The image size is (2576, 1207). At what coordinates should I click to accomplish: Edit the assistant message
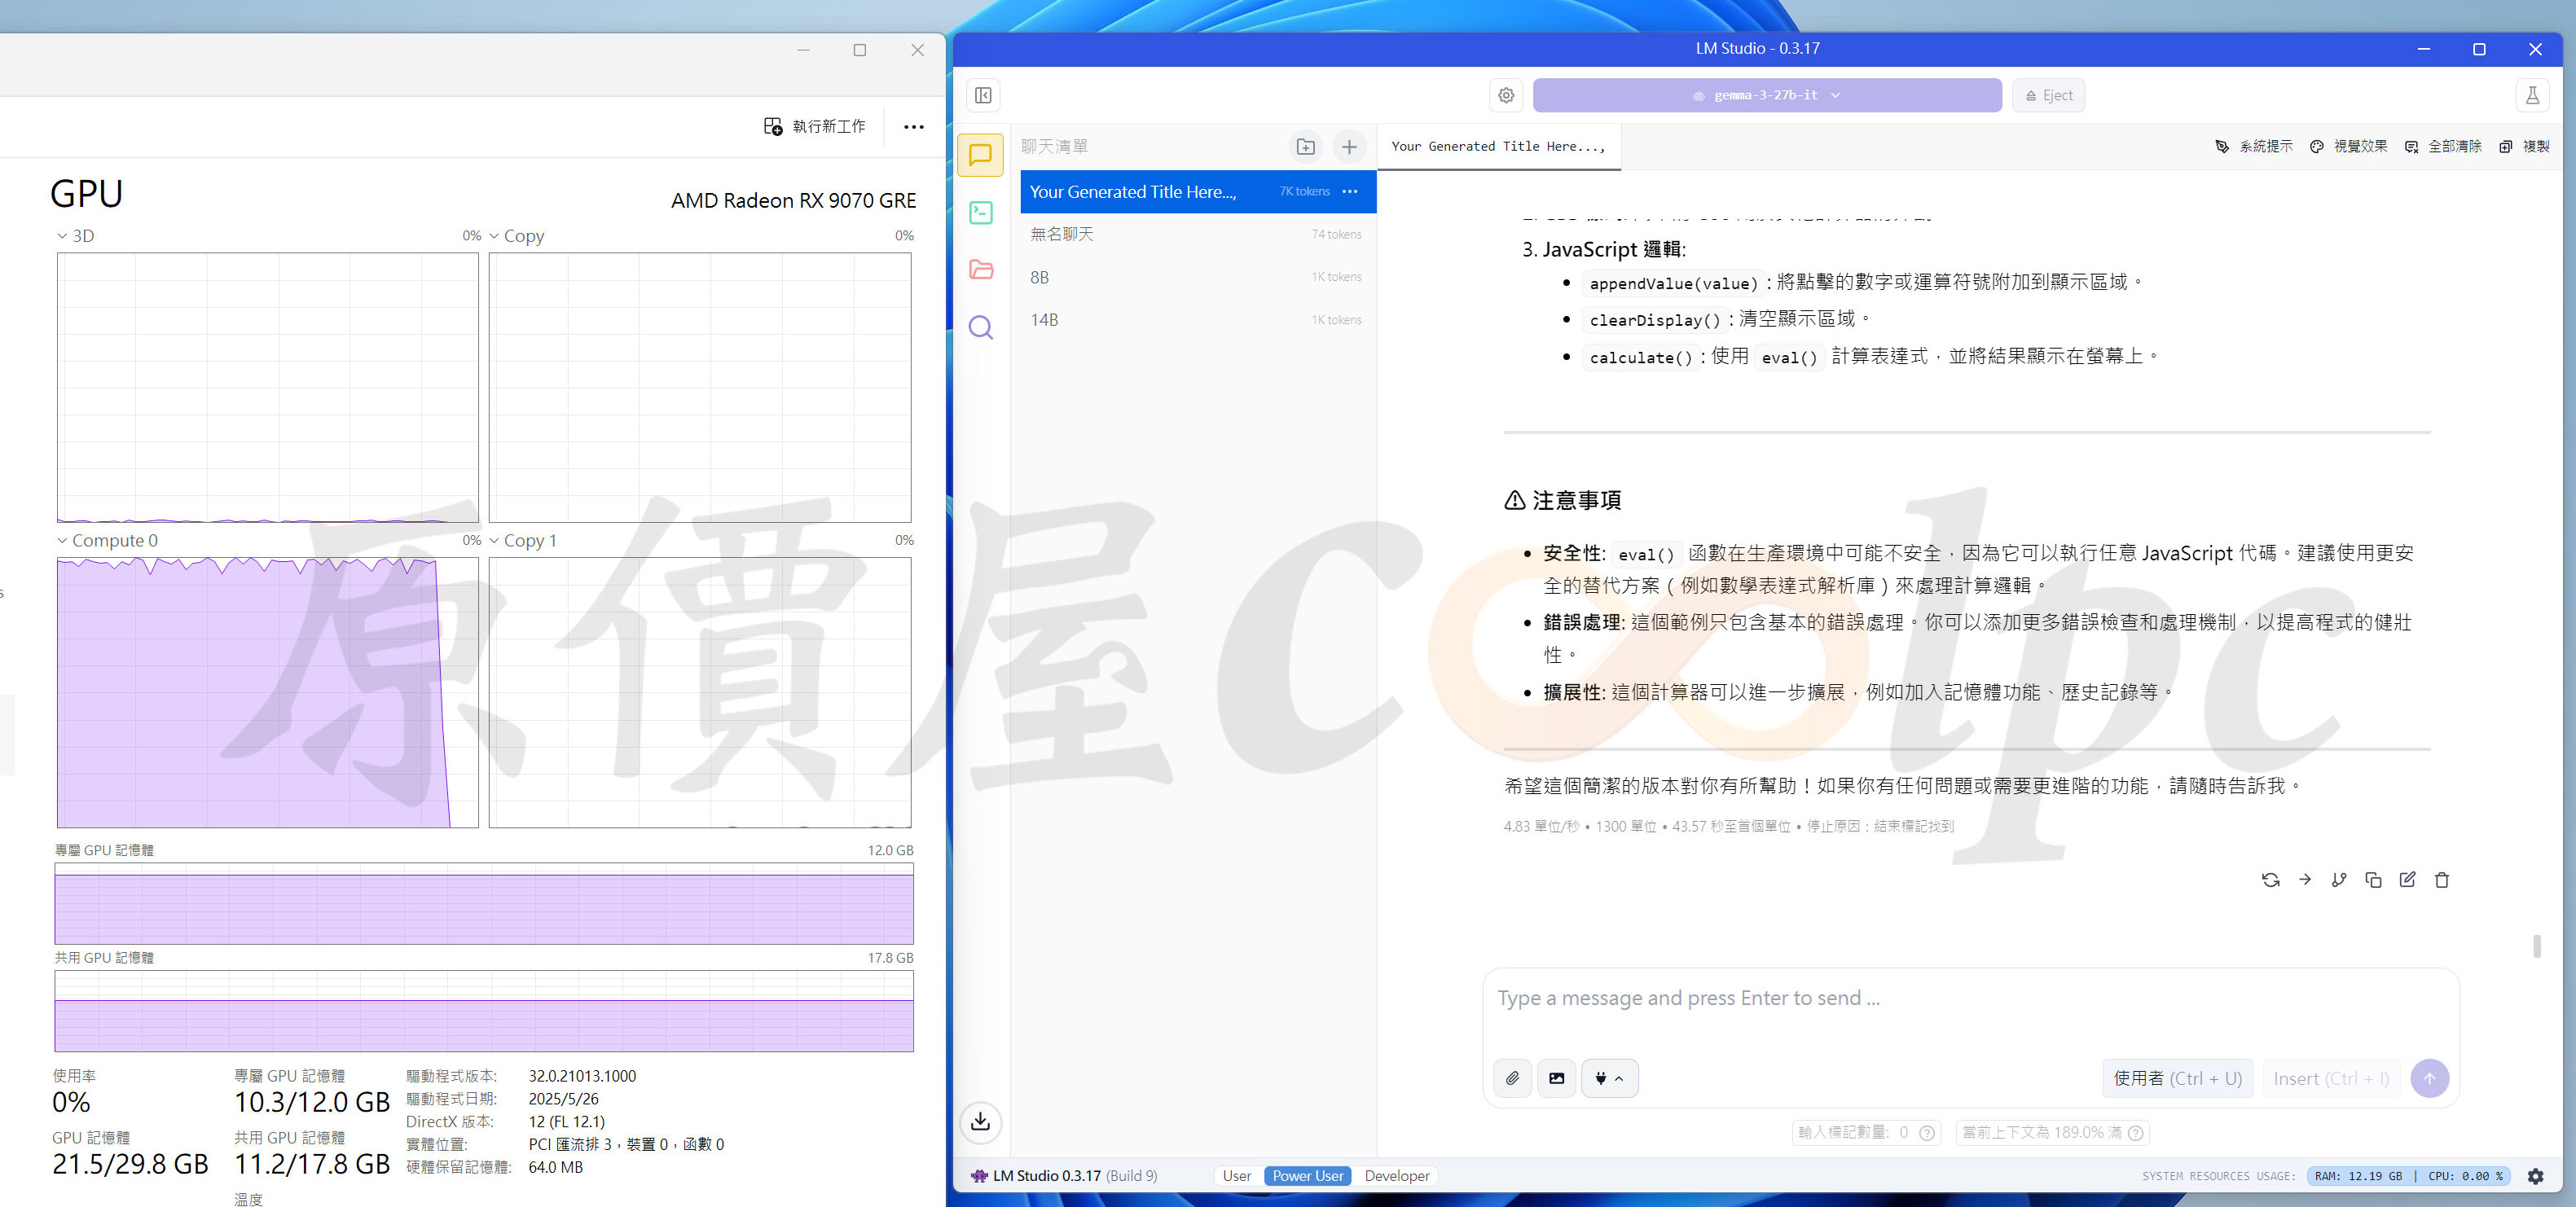pos(2407,880)
